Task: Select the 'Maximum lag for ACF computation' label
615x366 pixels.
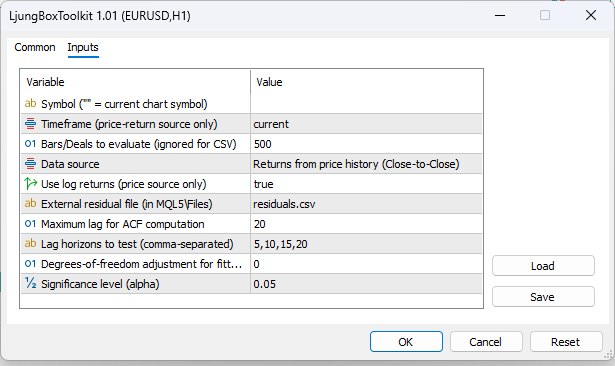Action: click(123, 224)
